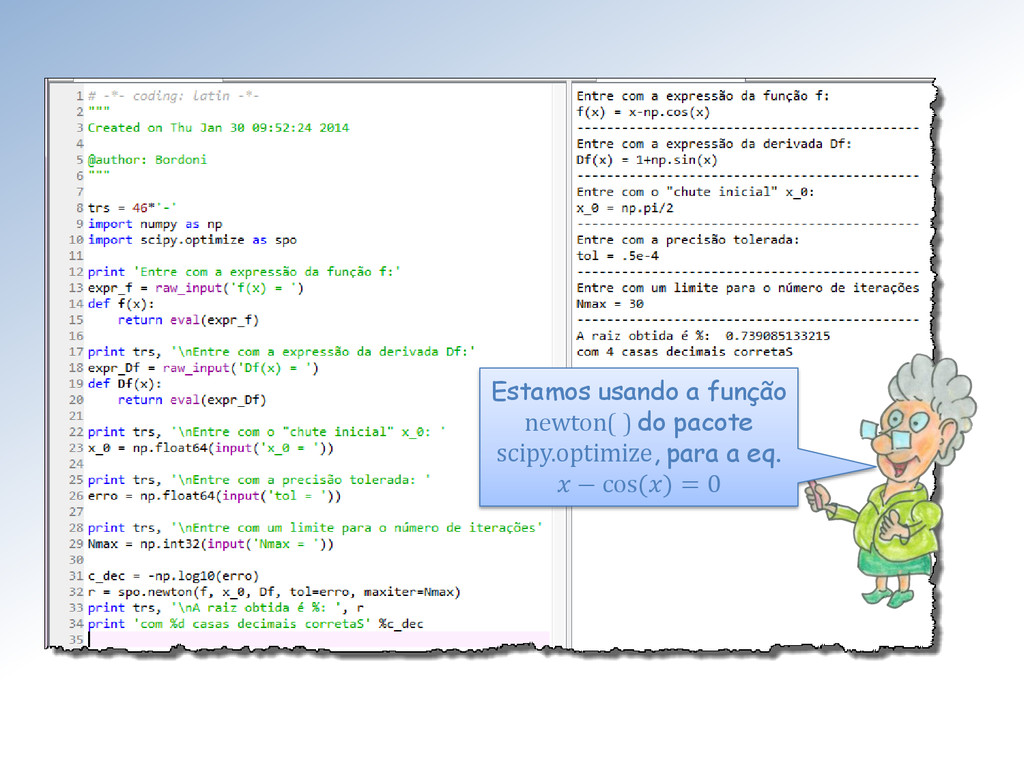Click console output 'Df(x) = 1+np.sin(x)'
This screenshot has width=1024, height=768.
647,160
